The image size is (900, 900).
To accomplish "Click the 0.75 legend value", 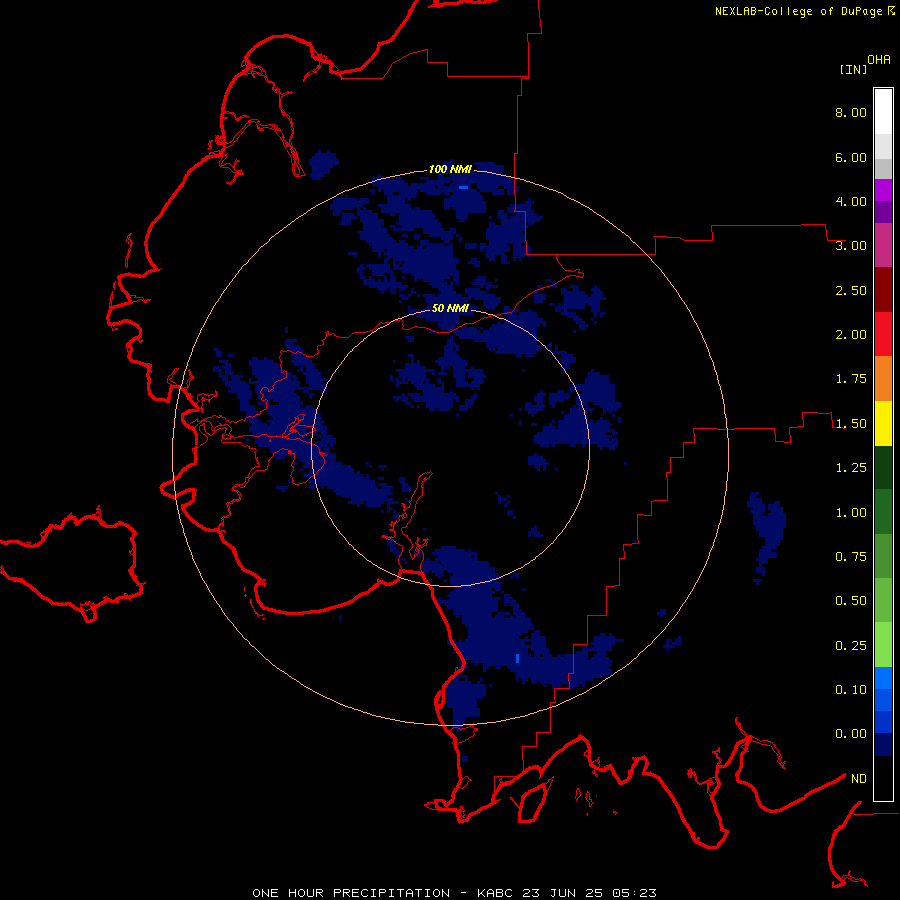I will click(x=851, y=557).
